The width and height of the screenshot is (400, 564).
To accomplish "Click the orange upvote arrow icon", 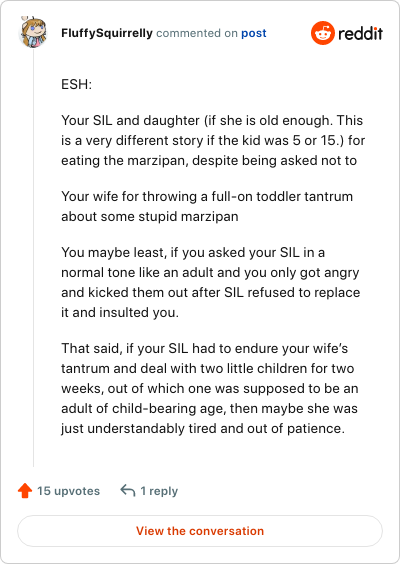I will (25, 491).
